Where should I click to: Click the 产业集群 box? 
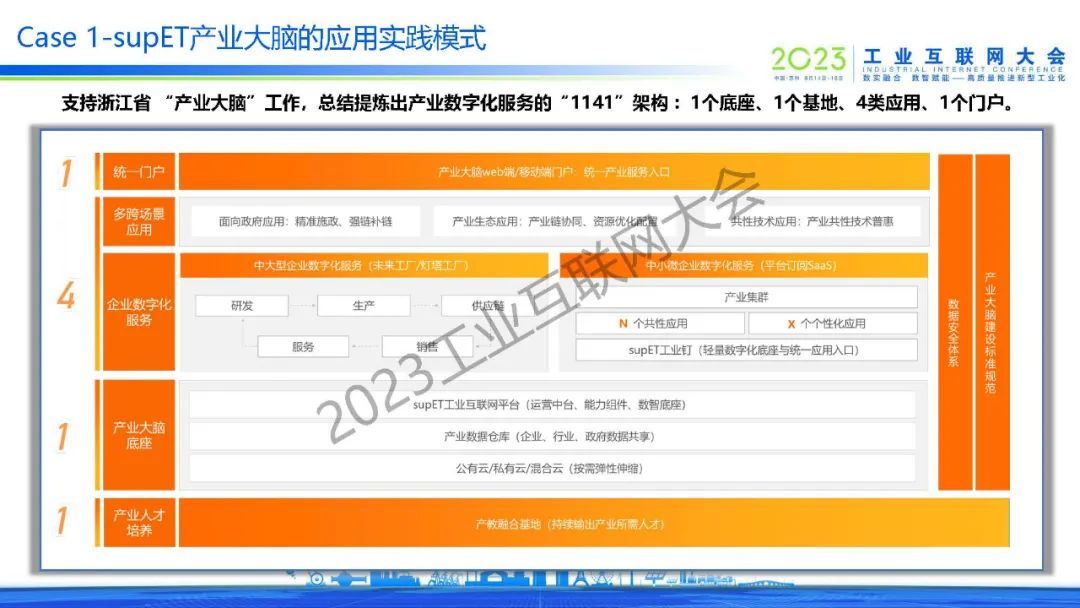(x=746, y=297)
